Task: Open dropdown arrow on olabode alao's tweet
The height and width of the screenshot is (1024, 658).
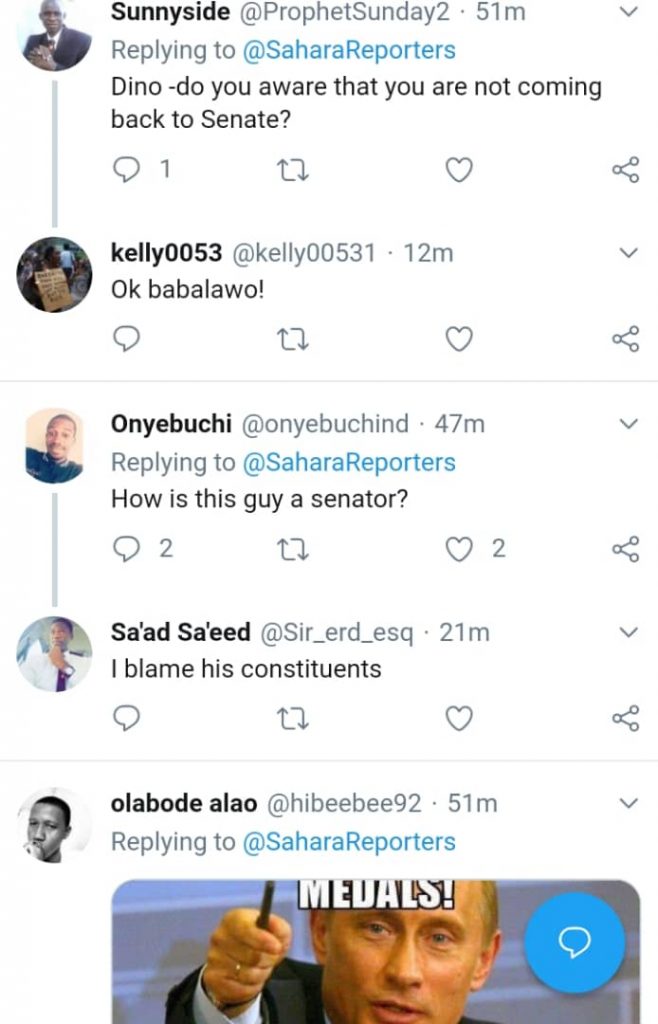Action: coord(628,803)
